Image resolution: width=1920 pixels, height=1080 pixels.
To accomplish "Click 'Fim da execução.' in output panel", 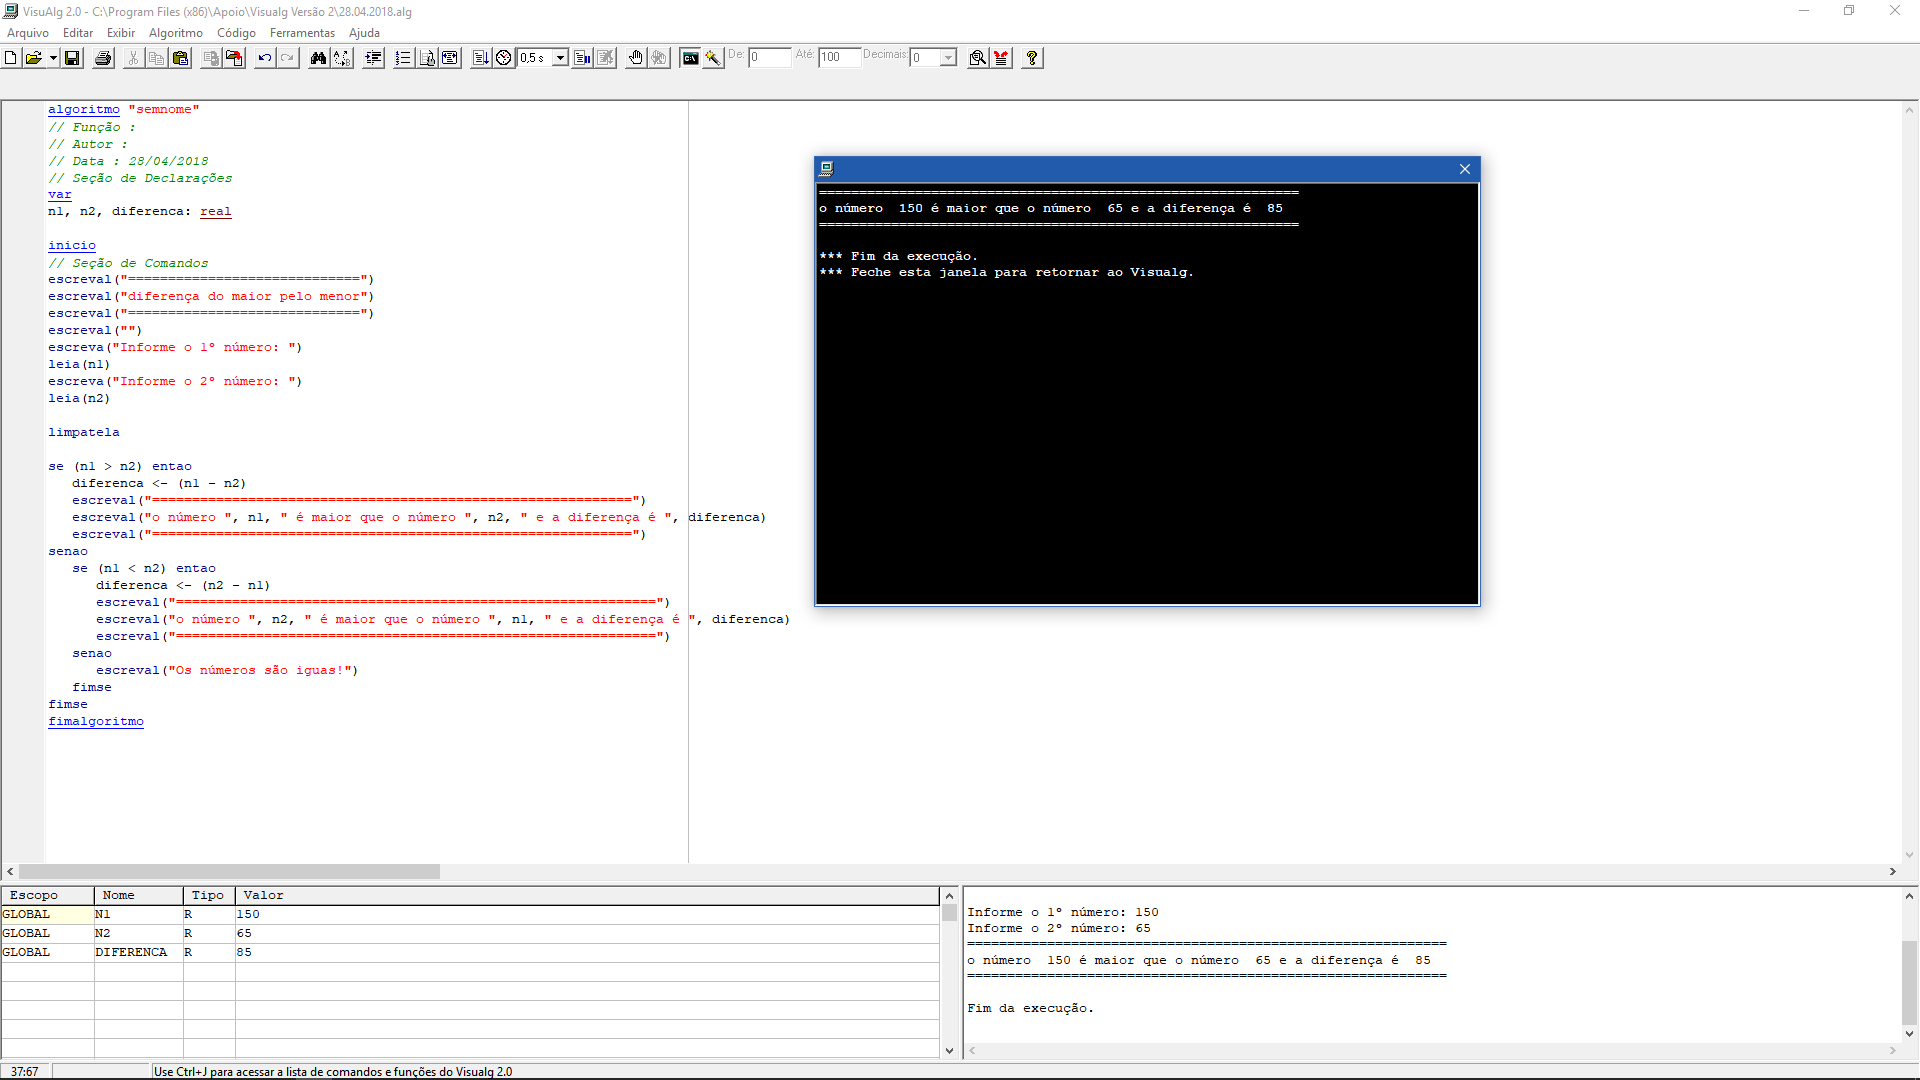I will click(1030, 1008).
